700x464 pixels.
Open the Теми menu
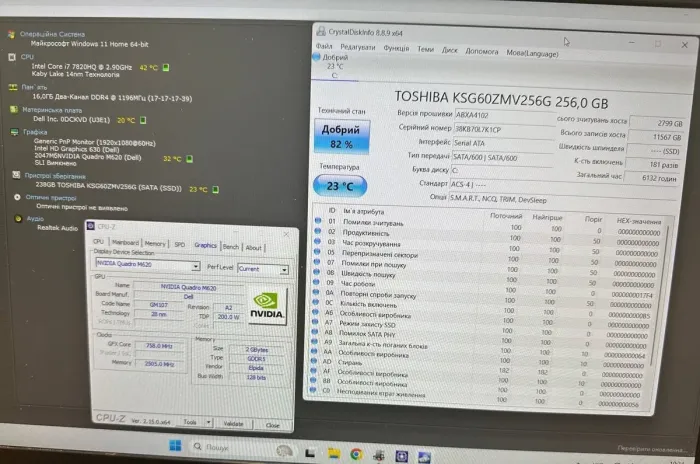tap(425, 49)
